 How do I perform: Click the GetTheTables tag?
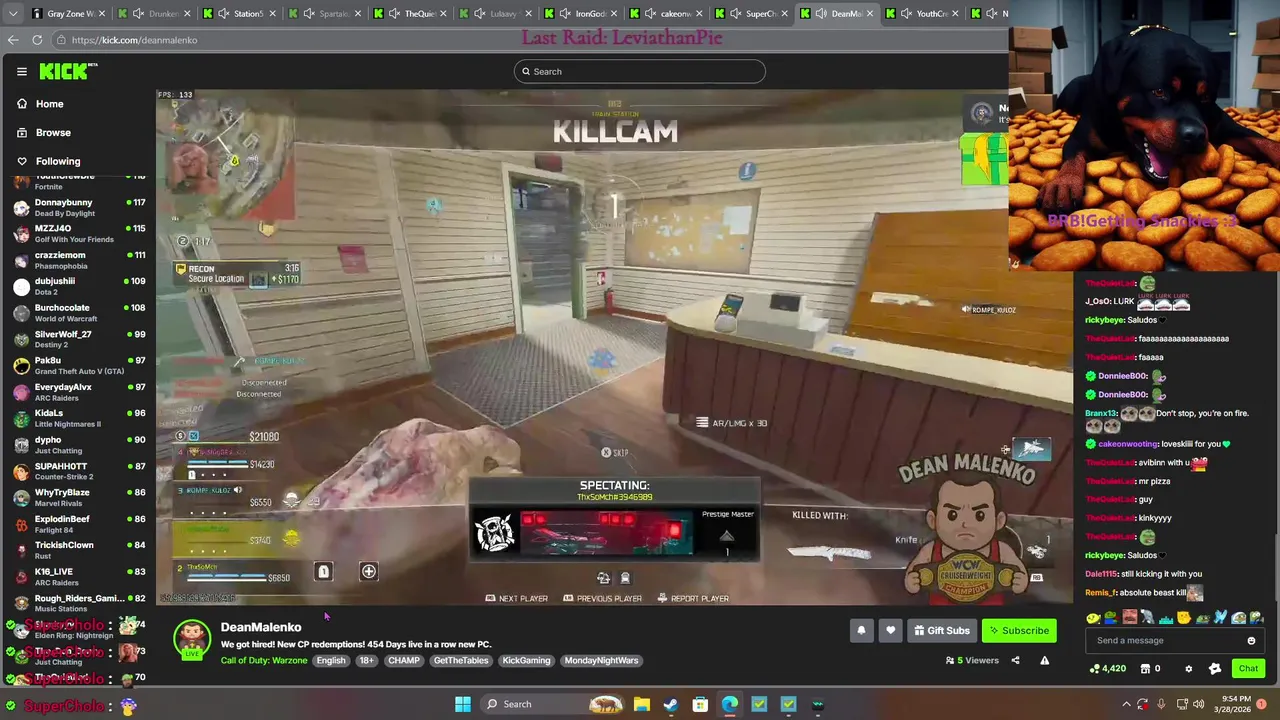point(461,660)
